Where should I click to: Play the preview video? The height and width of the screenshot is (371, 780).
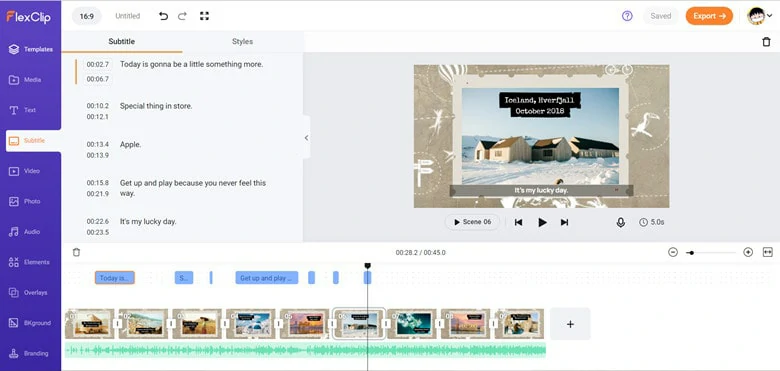point(542,222)
